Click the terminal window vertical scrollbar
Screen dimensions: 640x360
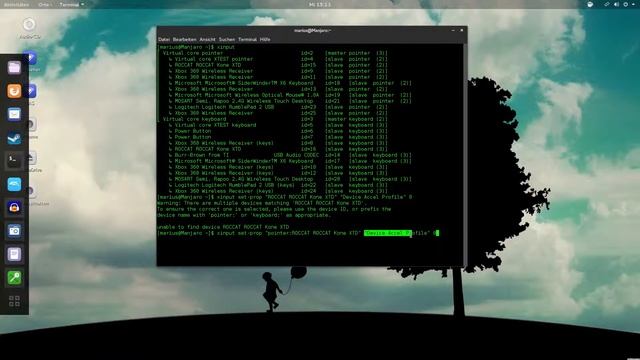pos(465,154)
